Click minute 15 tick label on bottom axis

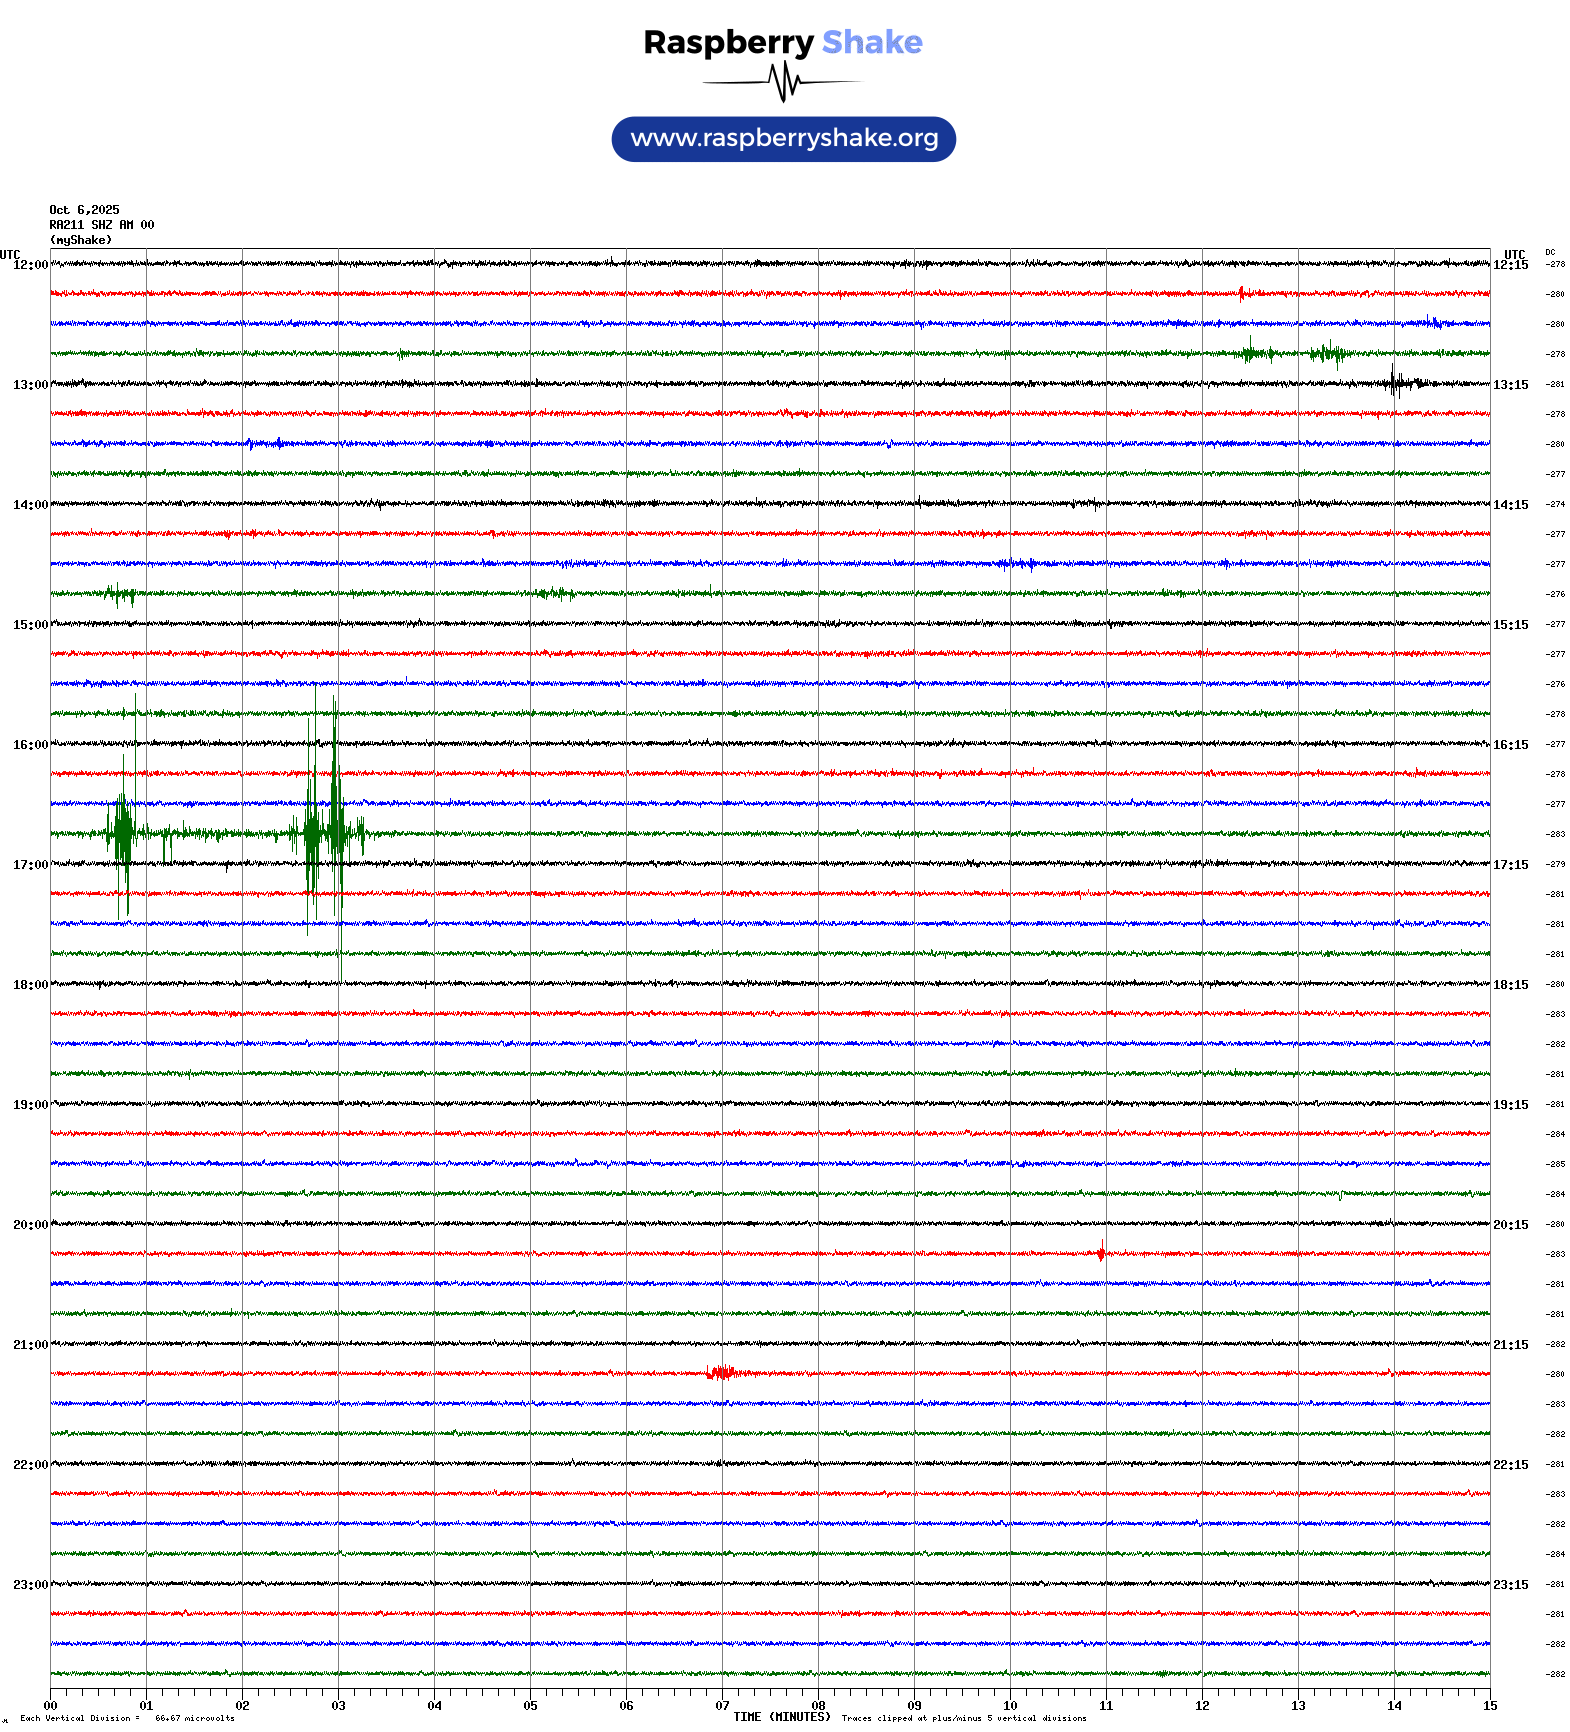(x=1489, y=1706)
